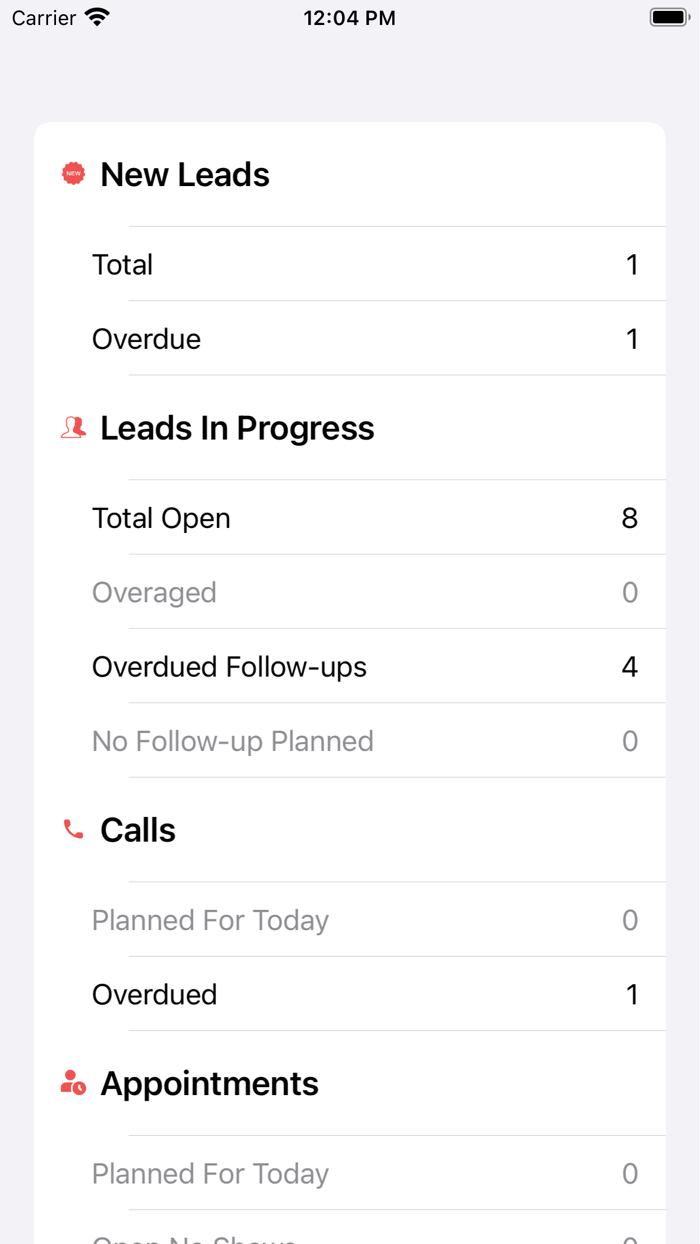This screenshot has width=700, height=1244.
Task: Open Total Open leads row
Action: 364,518
